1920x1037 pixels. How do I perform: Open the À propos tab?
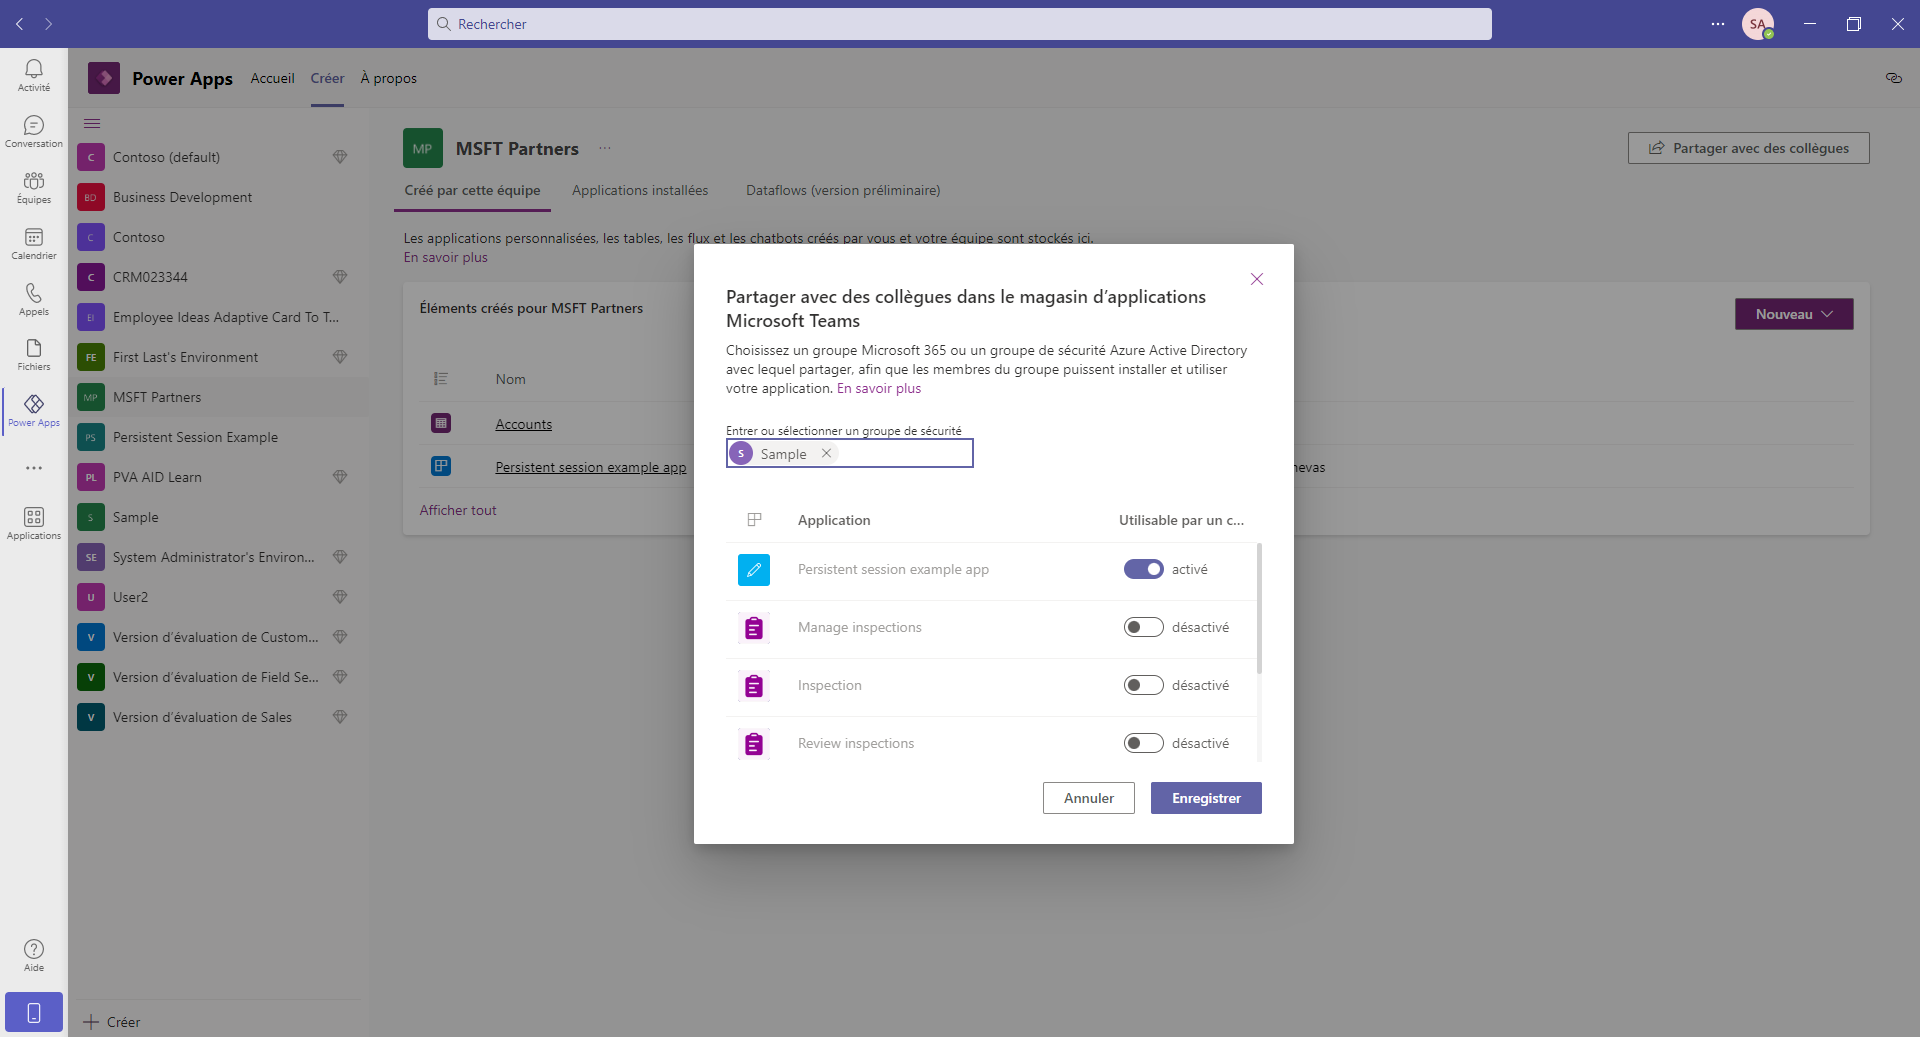pos(389,78)
